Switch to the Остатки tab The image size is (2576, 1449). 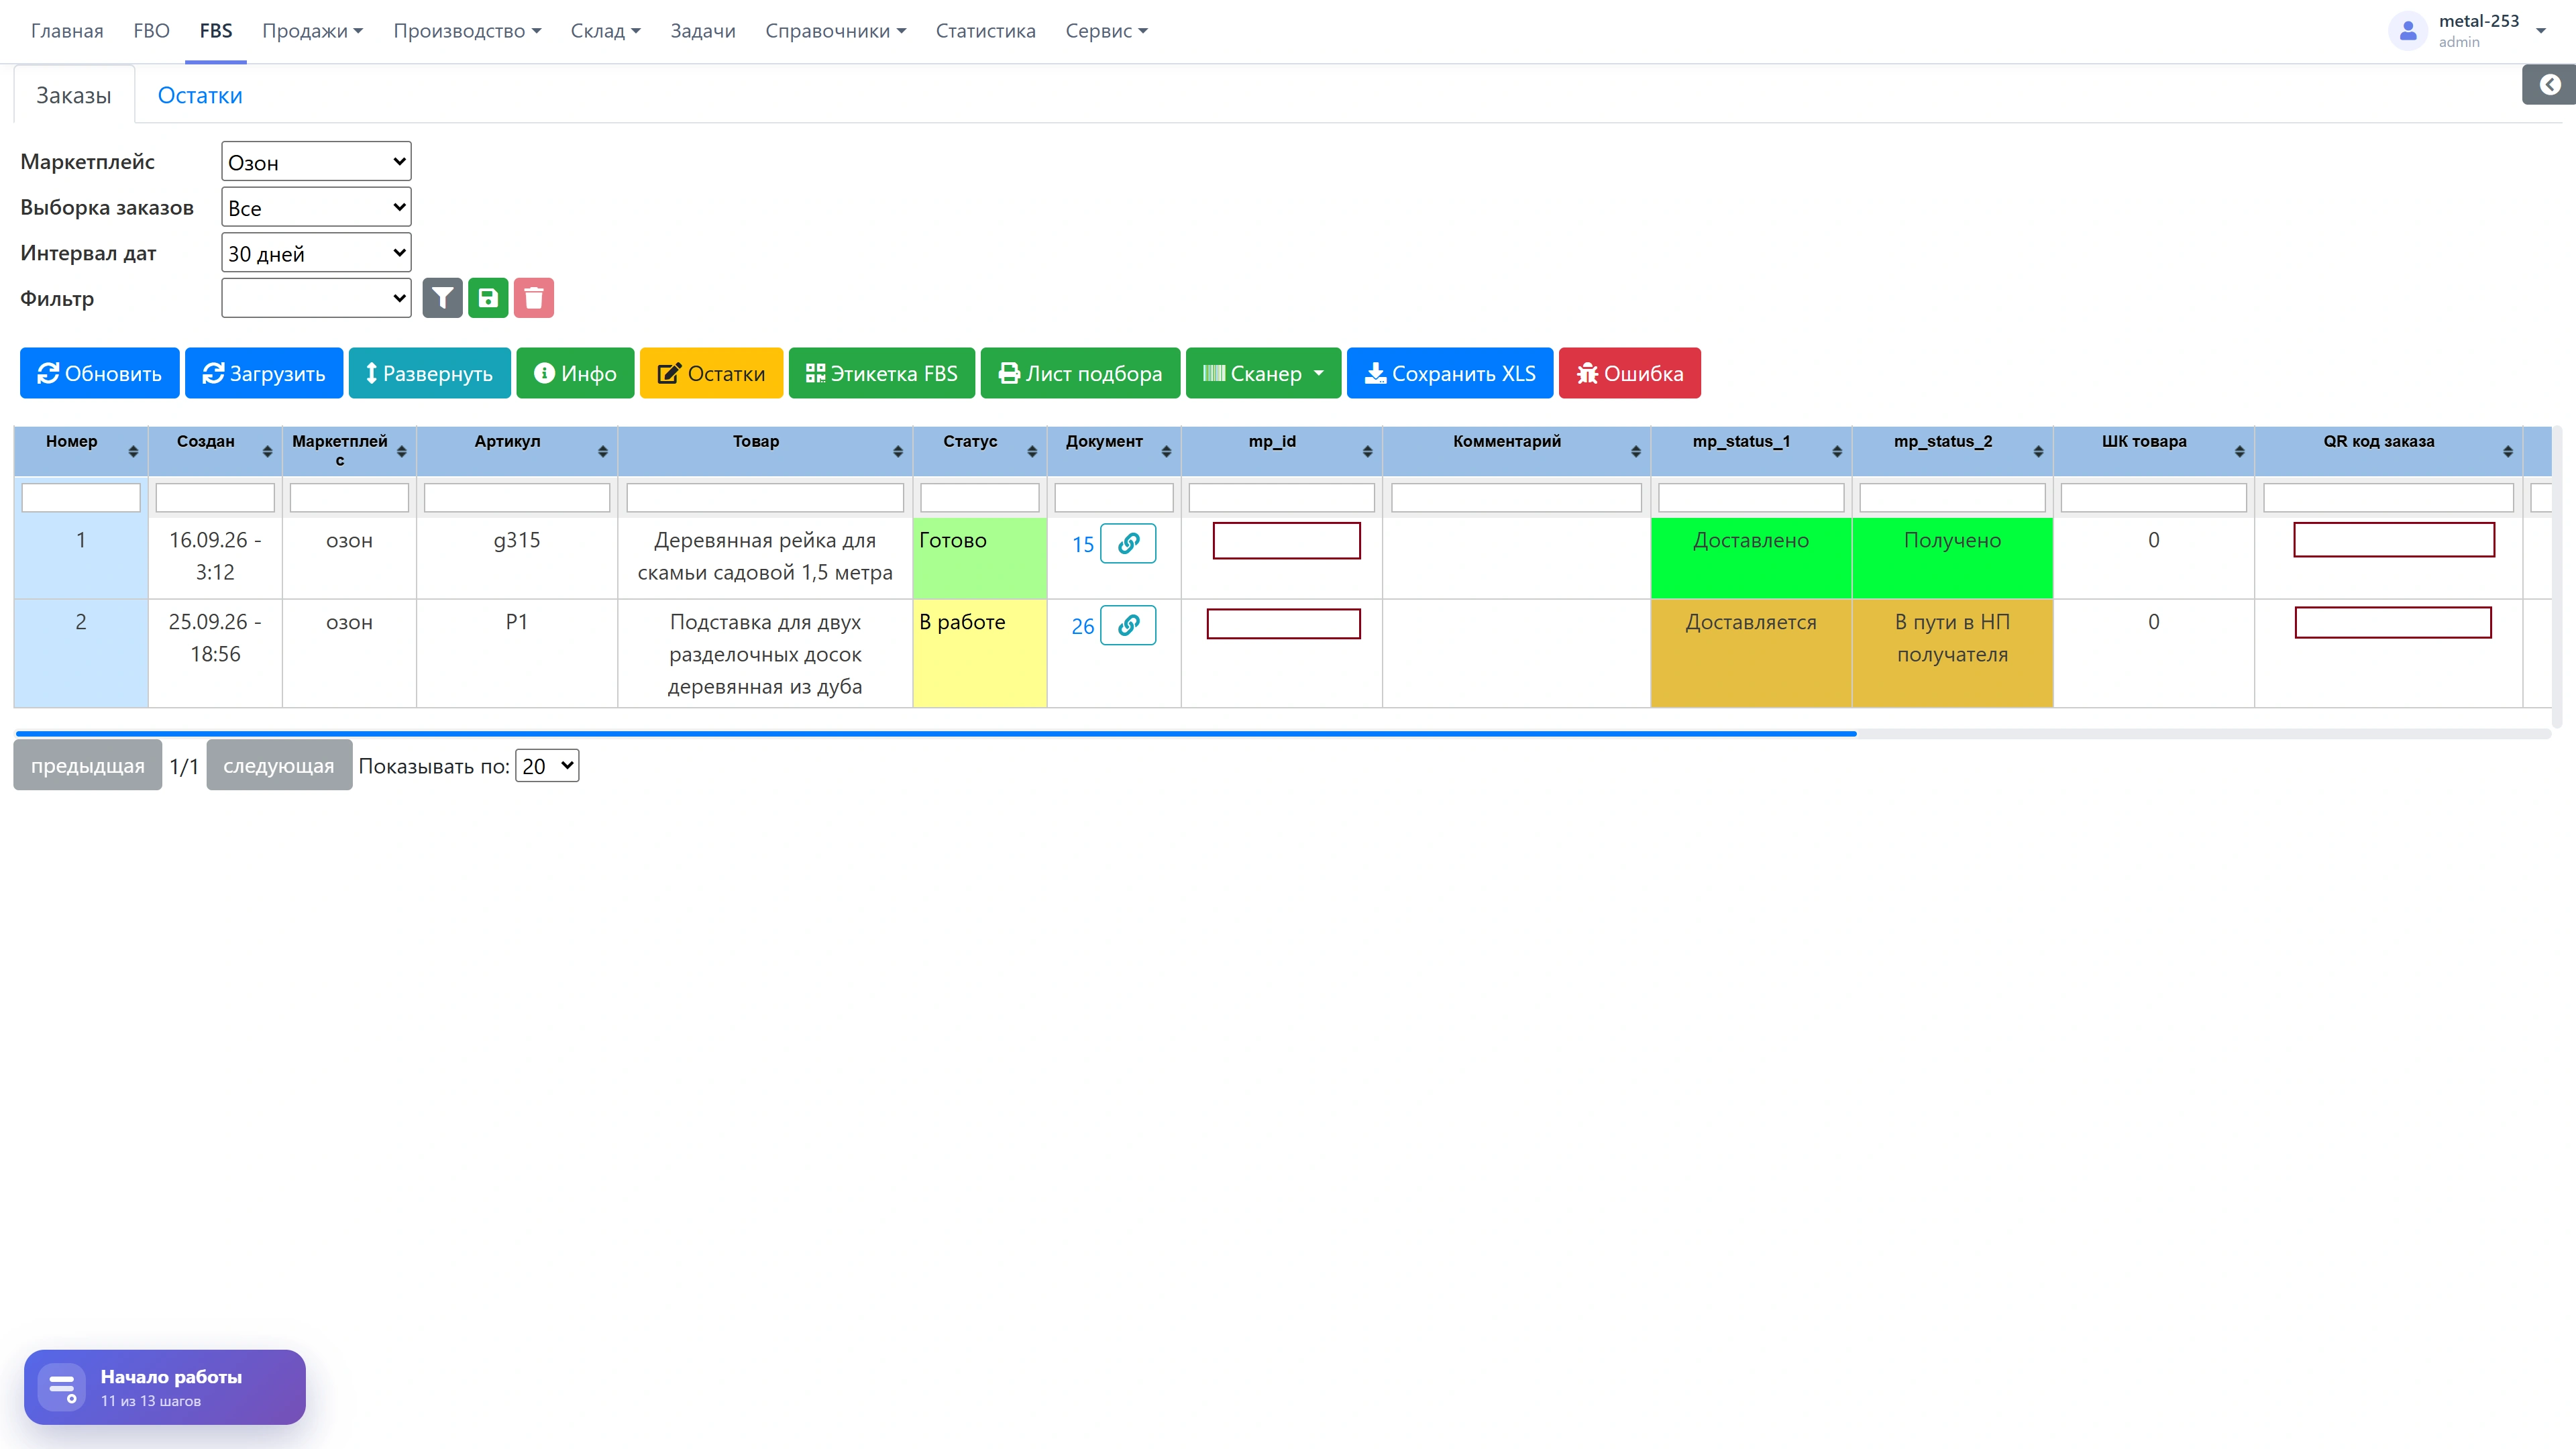[x=200, y=95]
